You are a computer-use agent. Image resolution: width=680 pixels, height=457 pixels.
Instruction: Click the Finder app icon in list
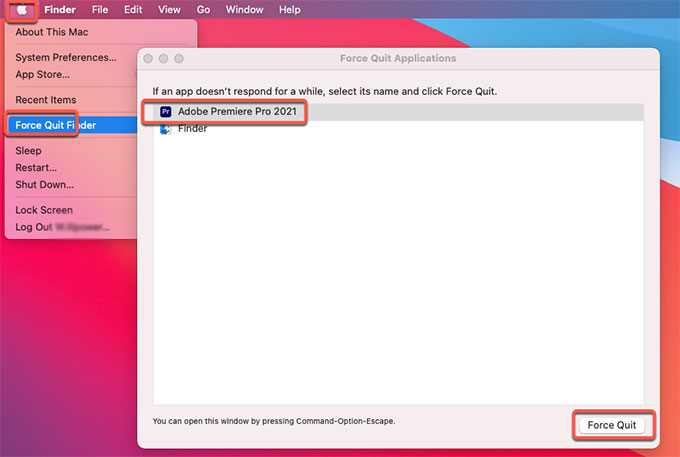[165, 129]
